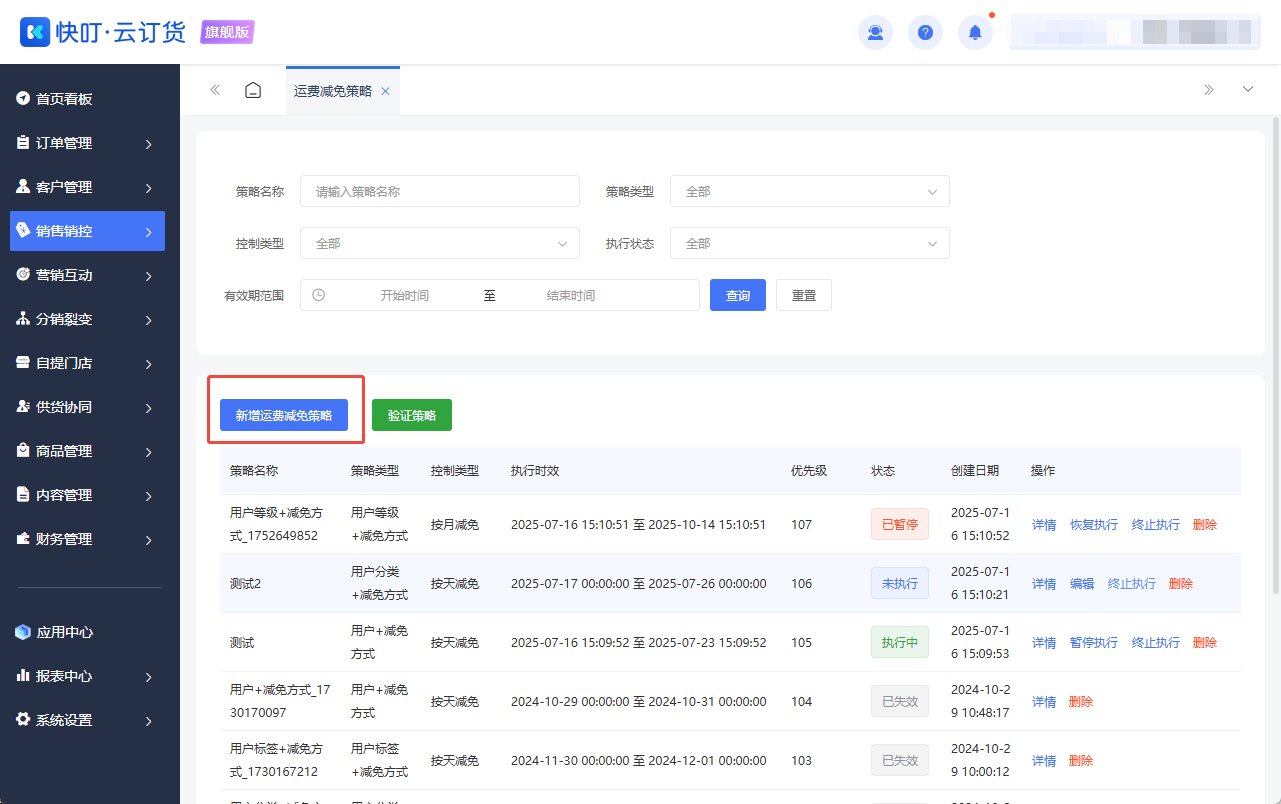Click the 应用中心 cube icon
1281x804 pixels.
[x=23, y=632]
